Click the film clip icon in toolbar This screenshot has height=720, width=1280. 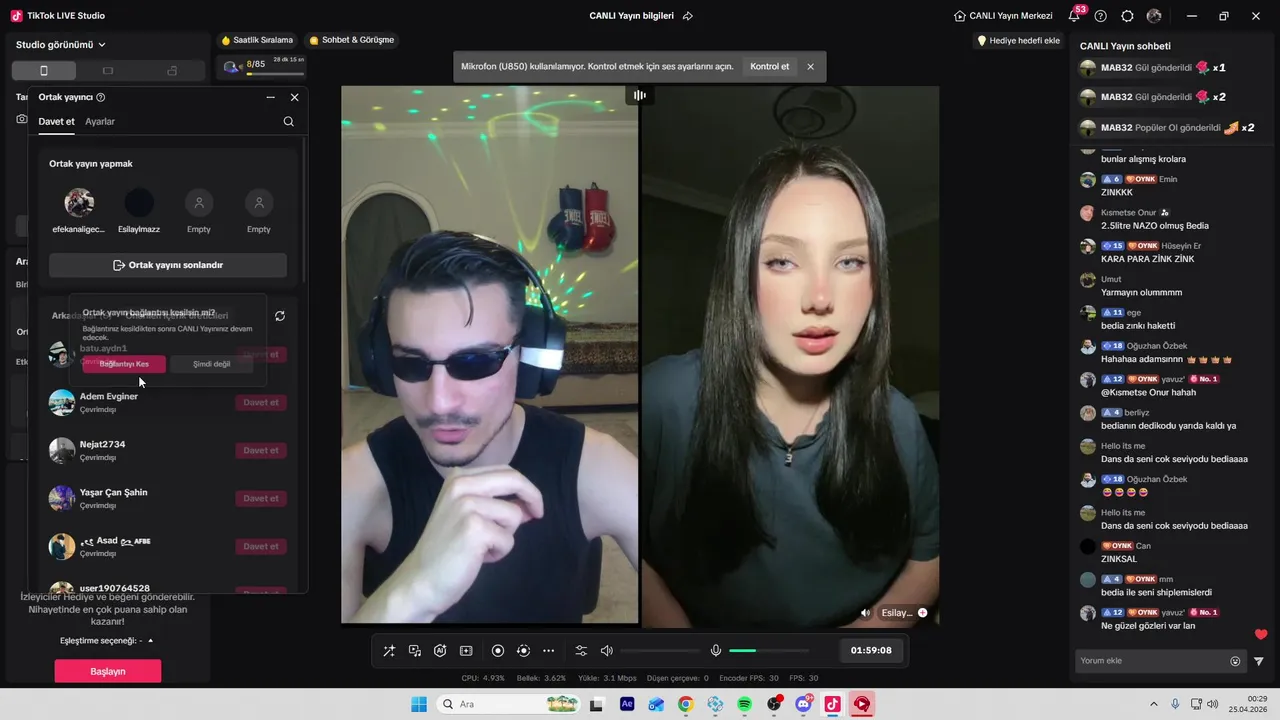tap(466, 651)
